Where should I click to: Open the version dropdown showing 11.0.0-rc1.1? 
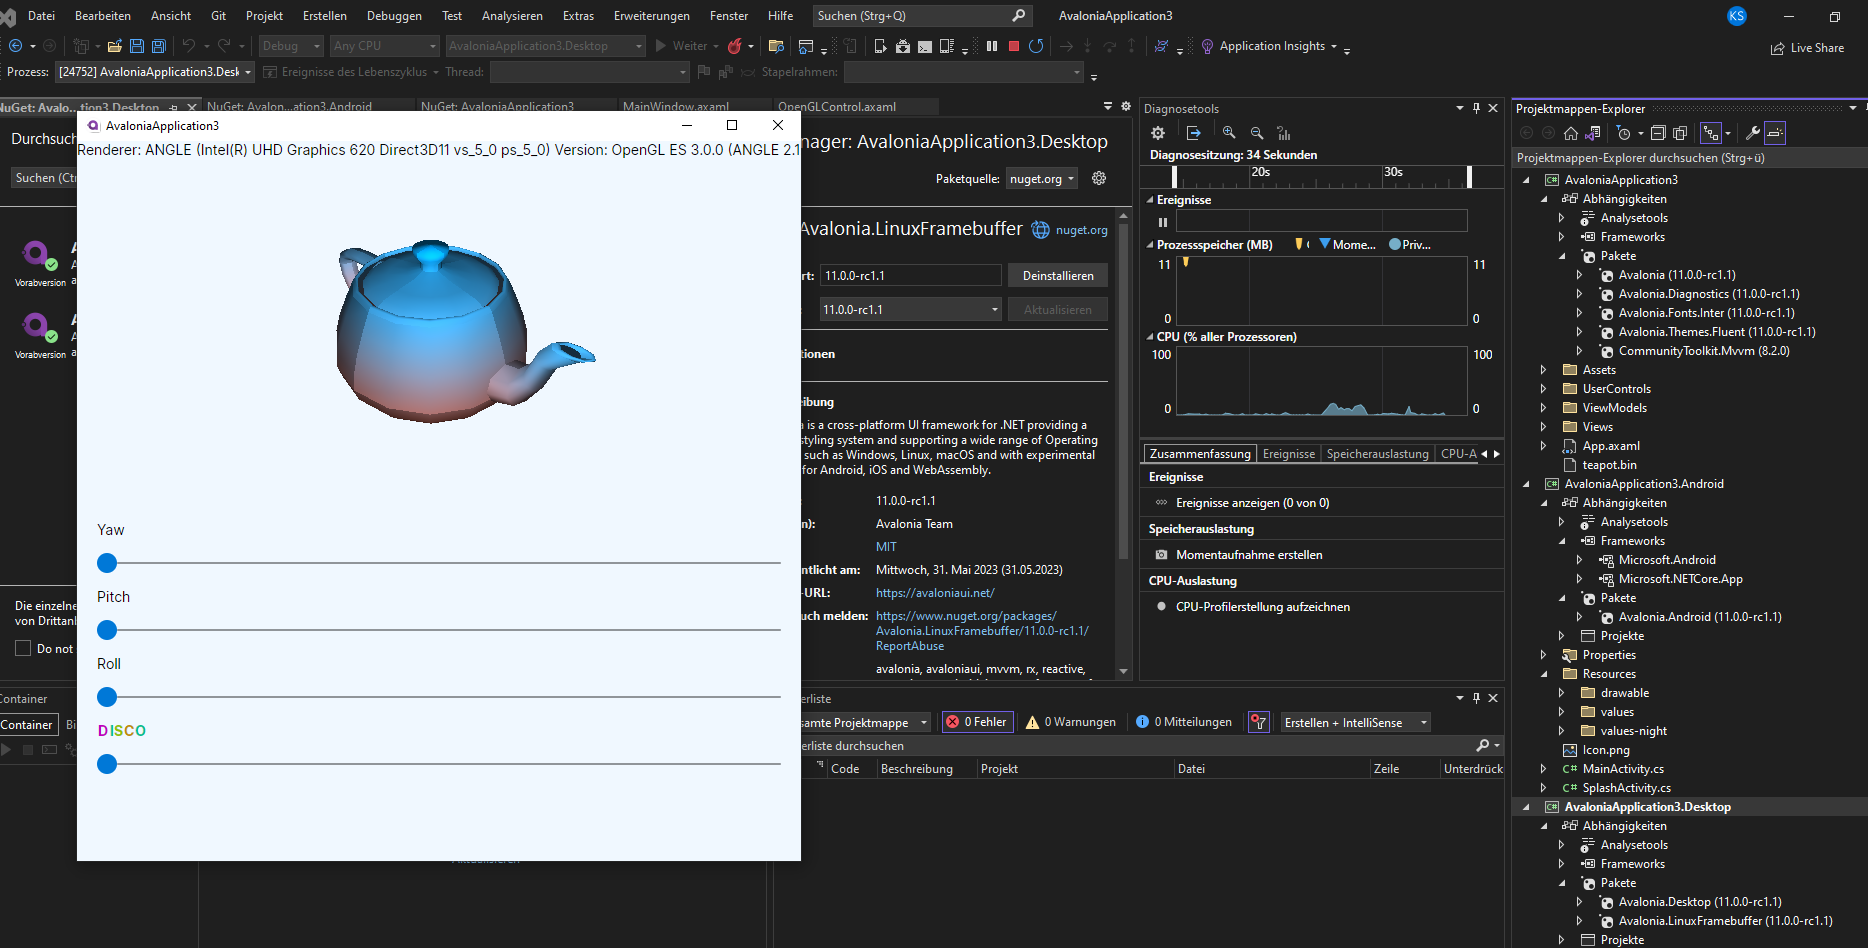point(992,309)
